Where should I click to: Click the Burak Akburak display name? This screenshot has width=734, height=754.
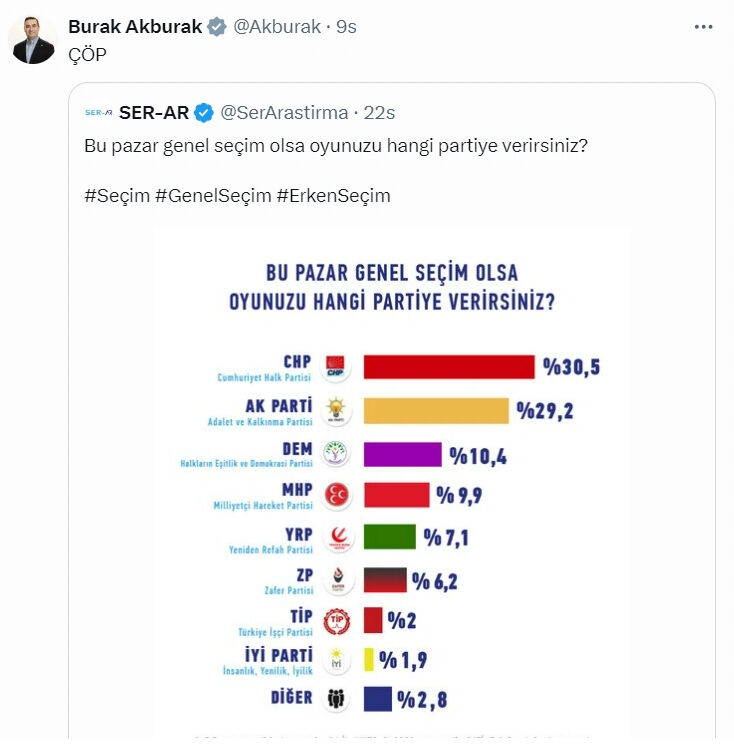(134, 27)
